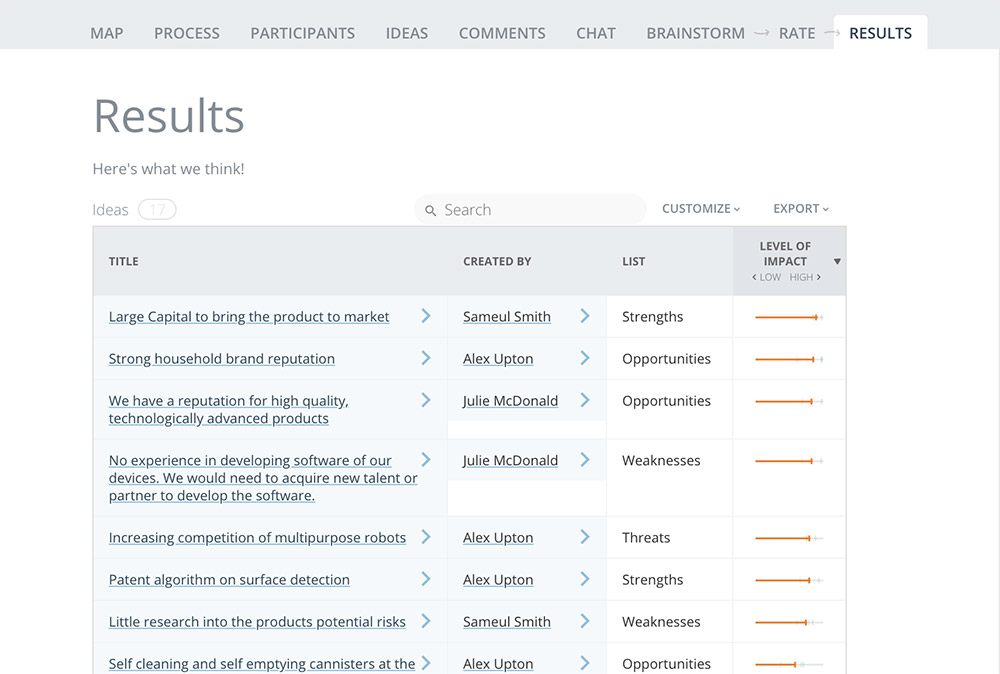This screenshot has width=1000, height=674.
Task: Open the Customize dropdown
Action: tap(701, 209)
